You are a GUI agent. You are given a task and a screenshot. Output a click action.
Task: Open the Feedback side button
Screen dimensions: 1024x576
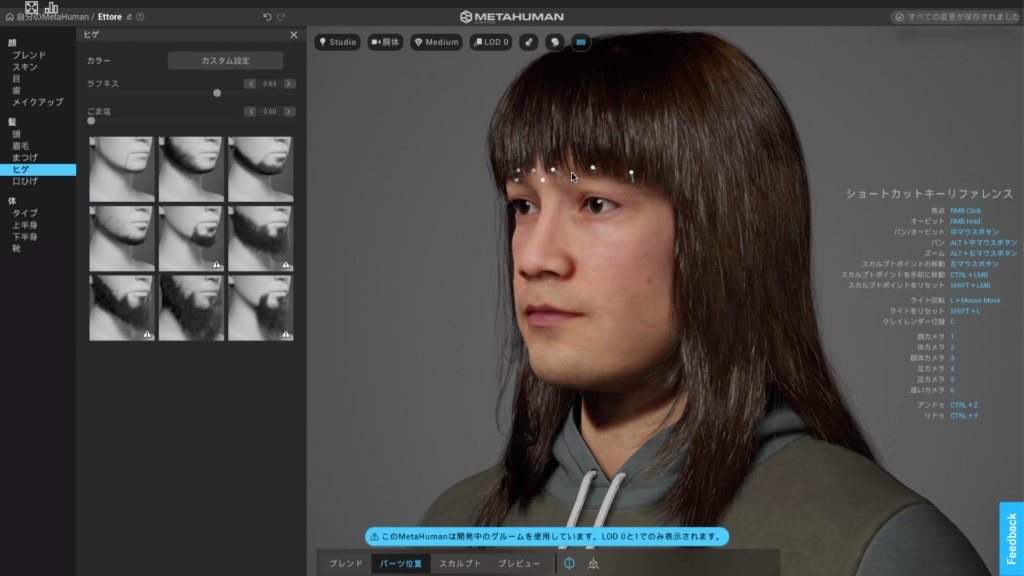click(1012, 539)
